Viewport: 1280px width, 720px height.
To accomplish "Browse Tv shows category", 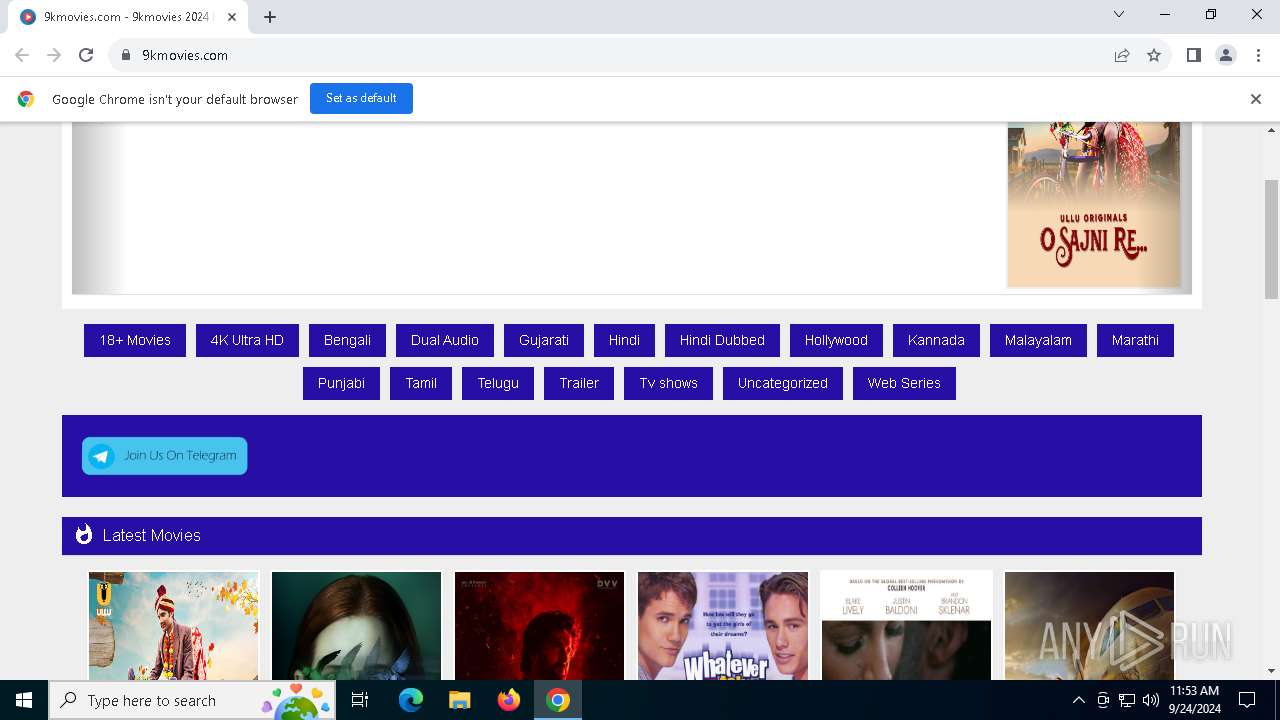I will pyautogui.click(x=669, y=383).
